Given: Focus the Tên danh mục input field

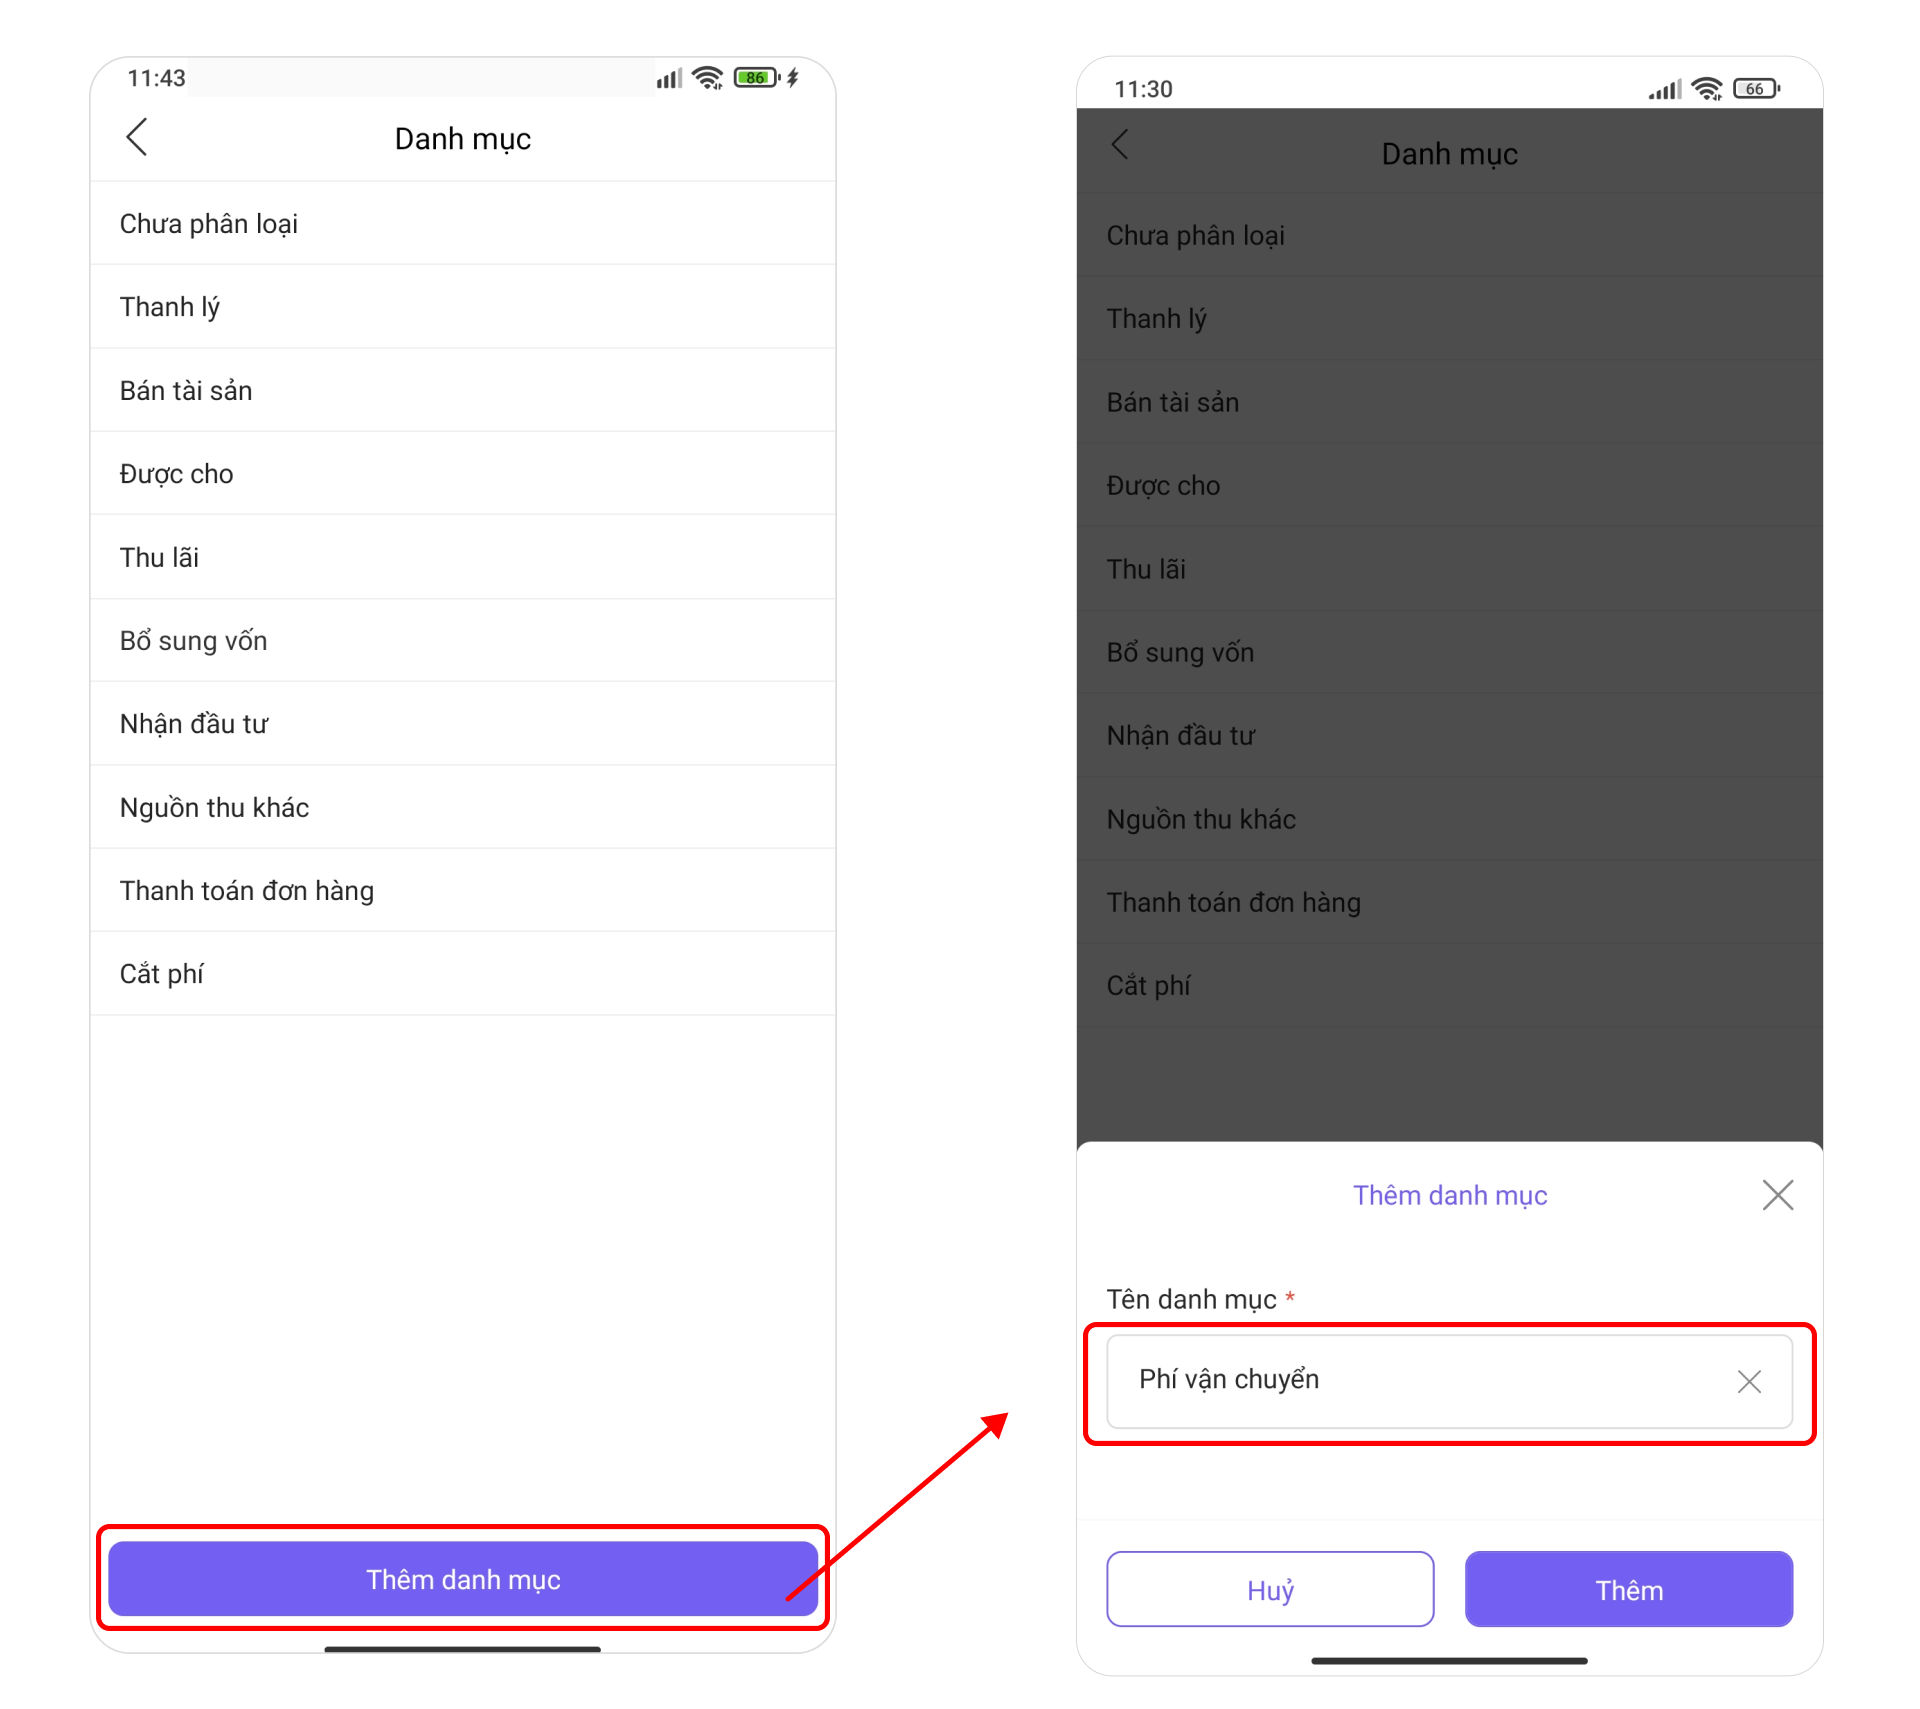Looking at the screenshot, I should [1449, 1381].
